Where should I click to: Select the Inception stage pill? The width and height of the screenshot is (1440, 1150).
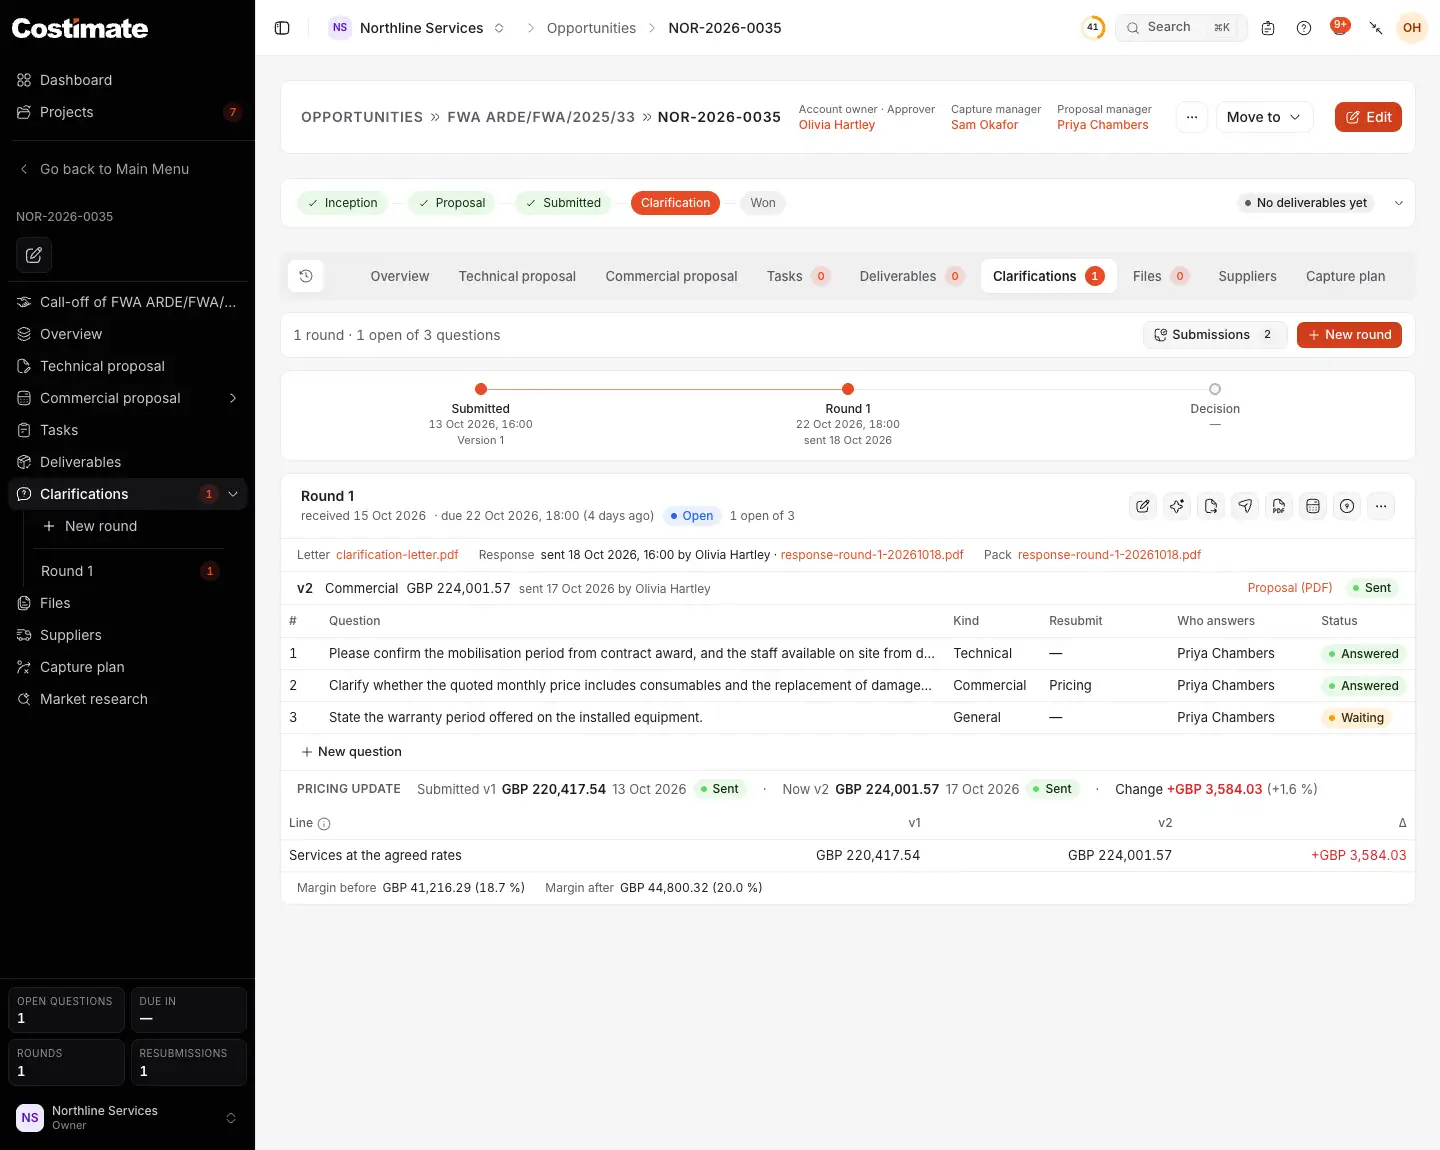tap(342, 203)
